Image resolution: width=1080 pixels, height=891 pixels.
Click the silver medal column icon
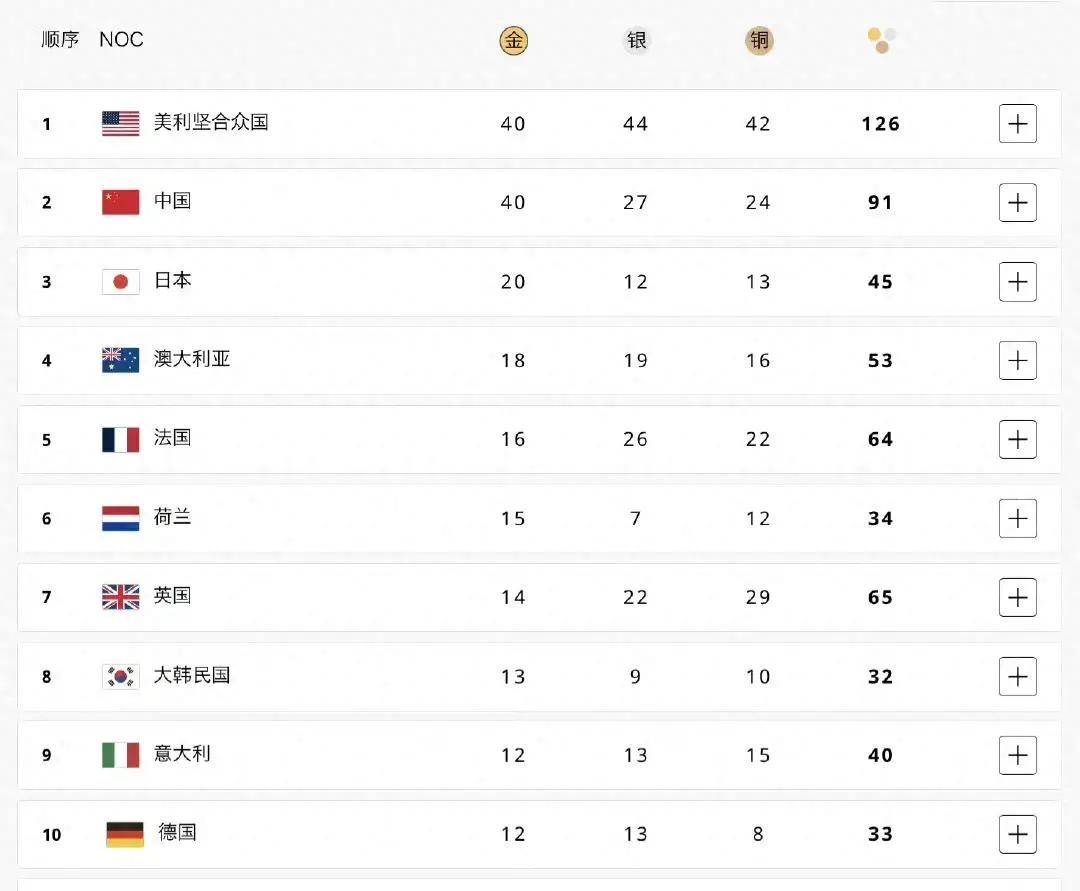point(636,41)
